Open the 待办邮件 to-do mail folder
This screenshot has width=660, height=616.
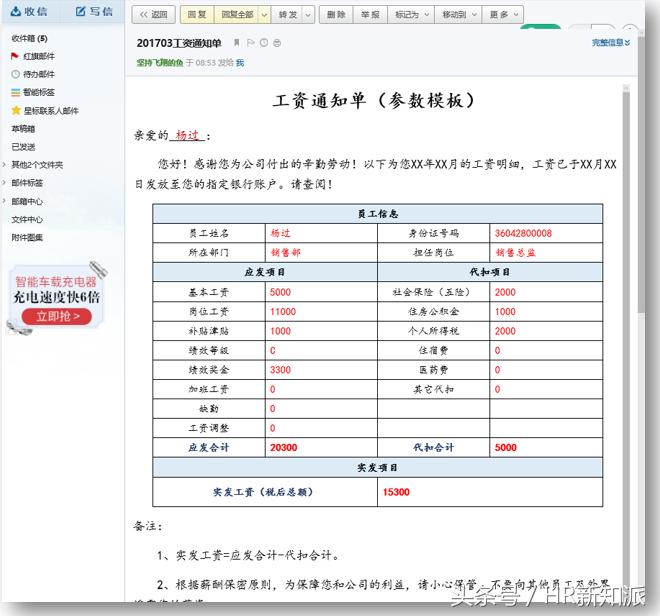[x=38, y=74]
